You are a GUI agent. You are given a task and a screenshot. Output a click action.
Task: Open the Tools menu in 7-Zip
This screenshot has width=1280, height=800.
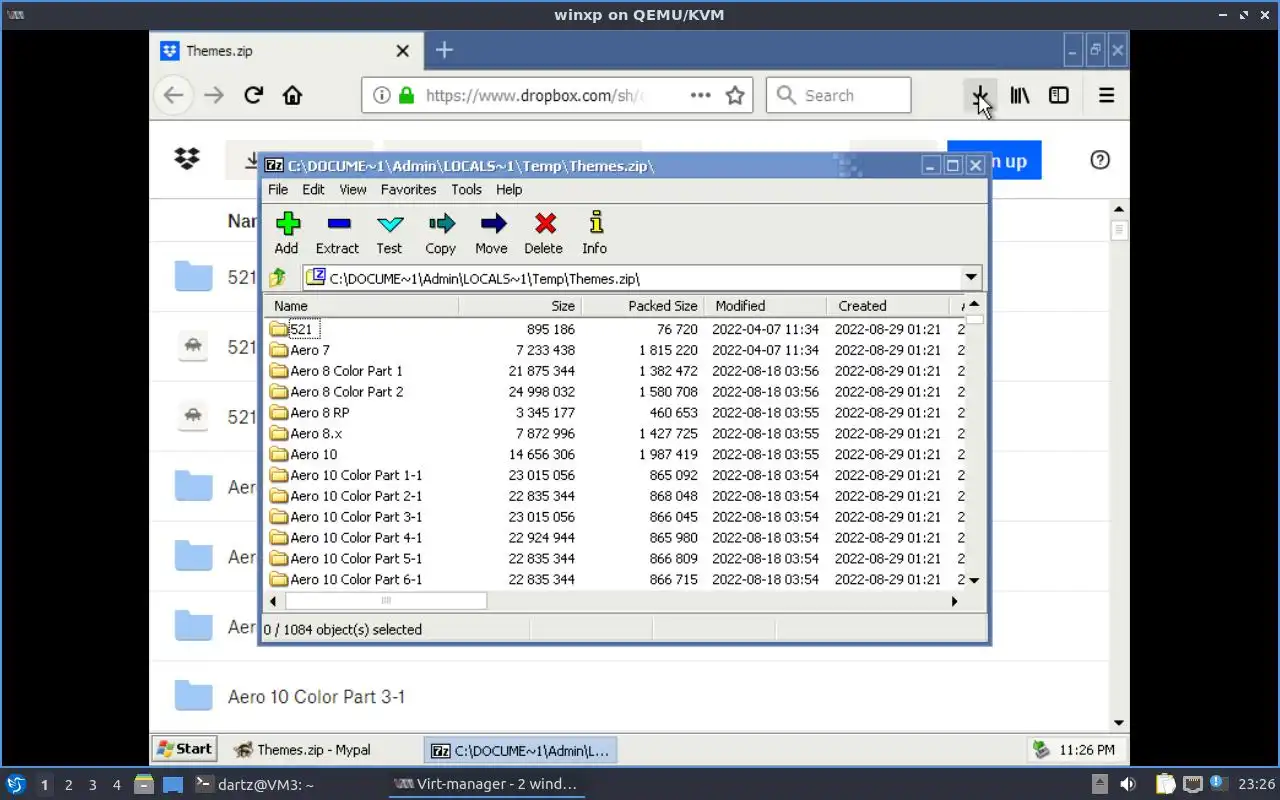click(x=466, y=189)
